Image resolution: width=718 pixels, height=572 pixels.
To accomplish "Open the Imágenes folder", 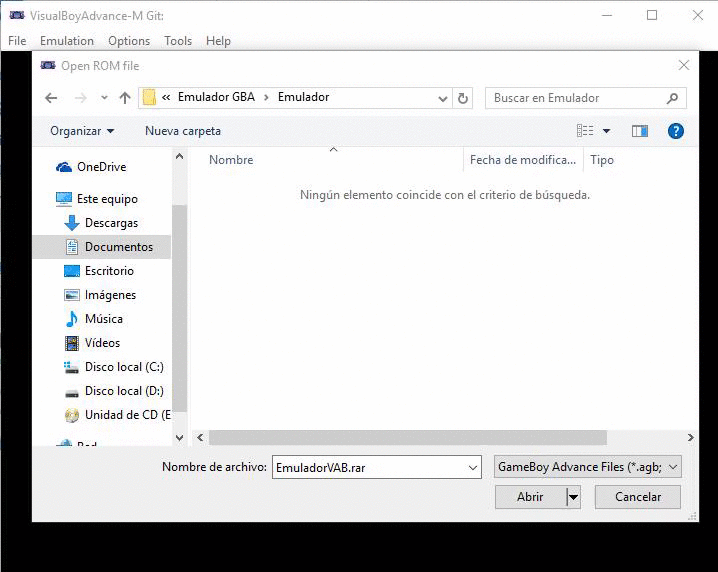I will pyautogui.click(x=110, y=295).
